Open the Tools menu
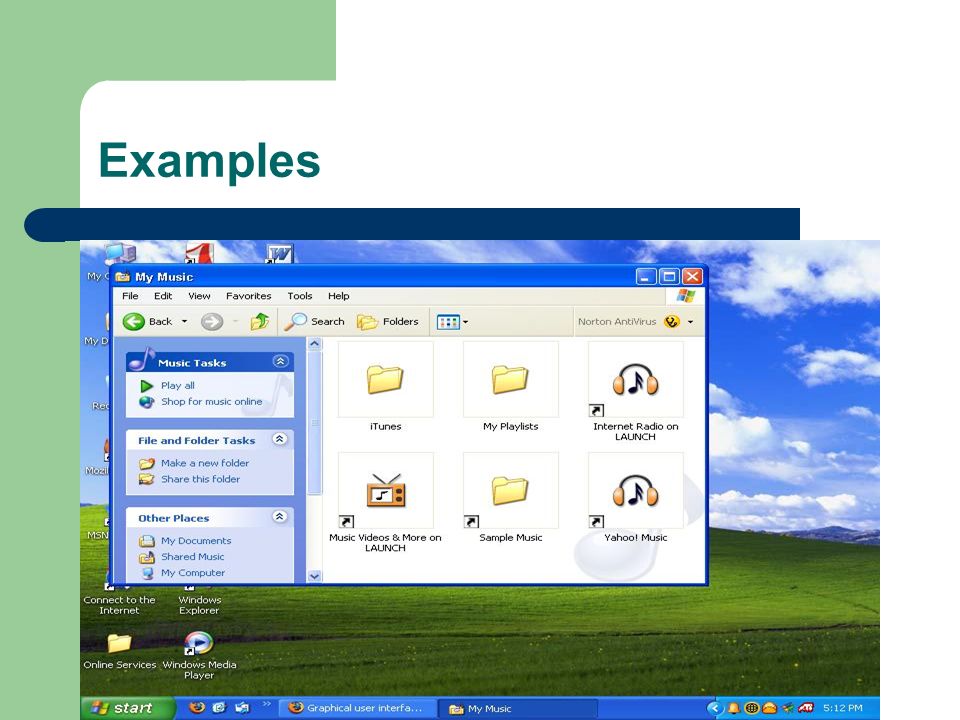The height and width of the screenshot is (720, 960). [300, 296]
